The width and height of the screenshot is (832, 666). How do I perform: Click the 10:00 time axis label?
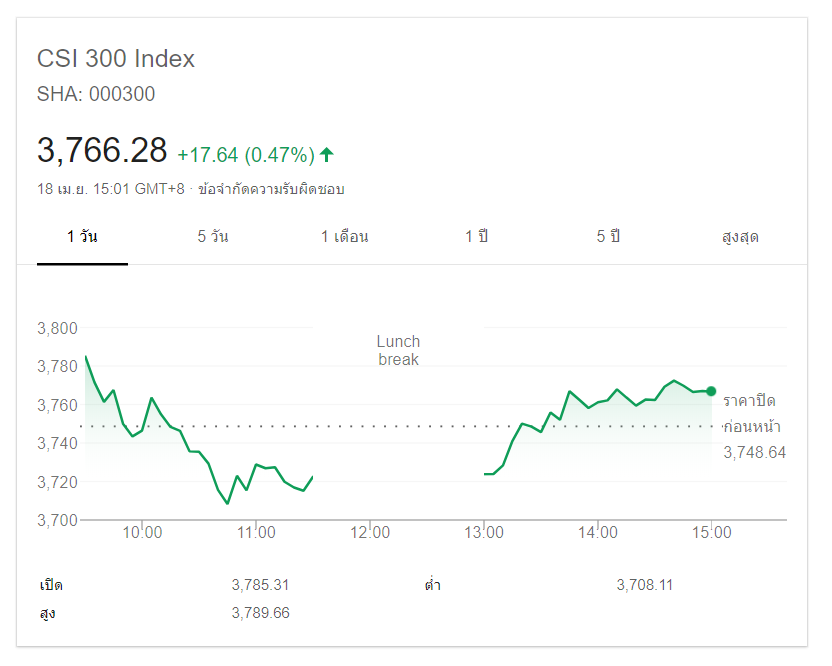(x=143, y=533)
